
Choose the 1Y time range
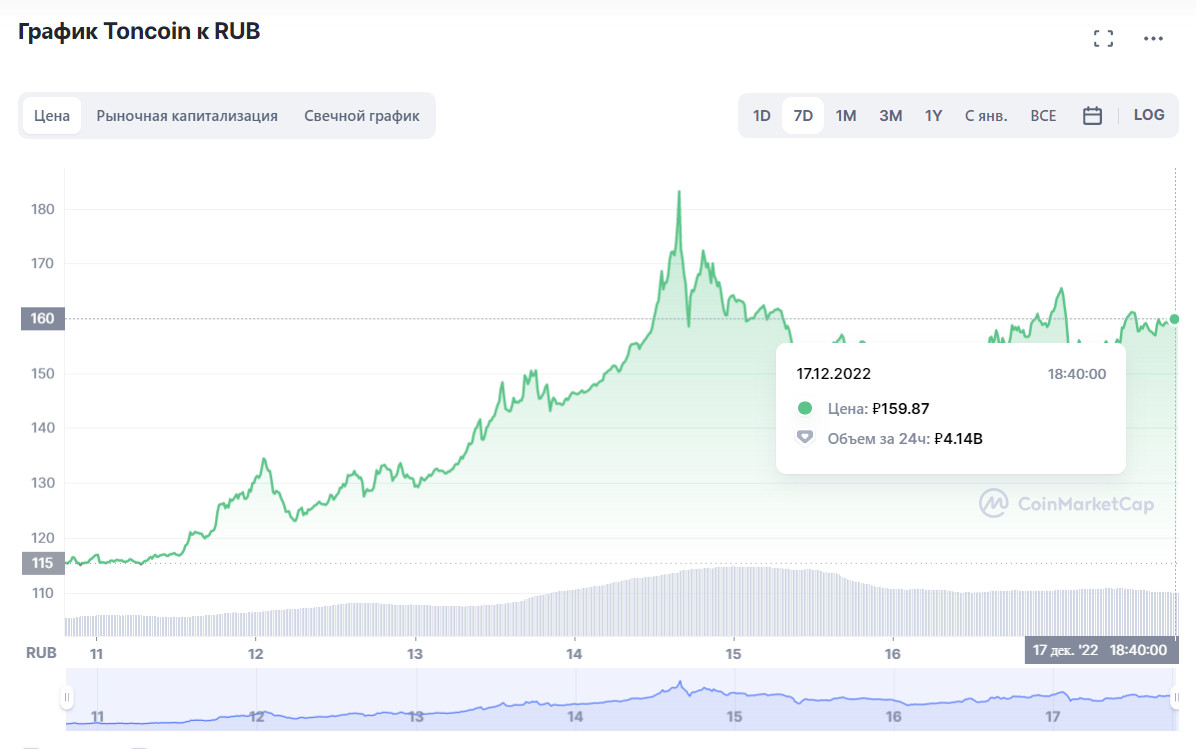click(933, 116)
